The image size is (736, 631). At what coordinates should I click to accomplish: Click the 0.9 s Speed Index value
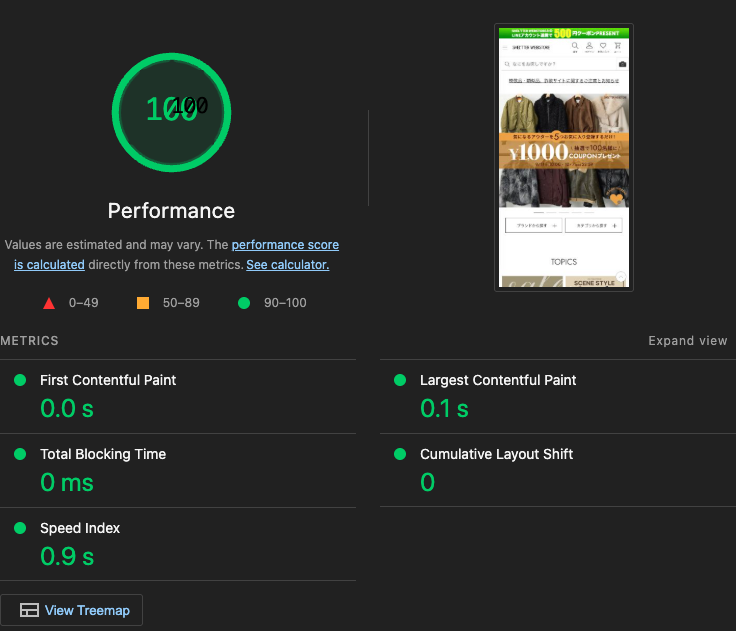(x=67, y=556)
